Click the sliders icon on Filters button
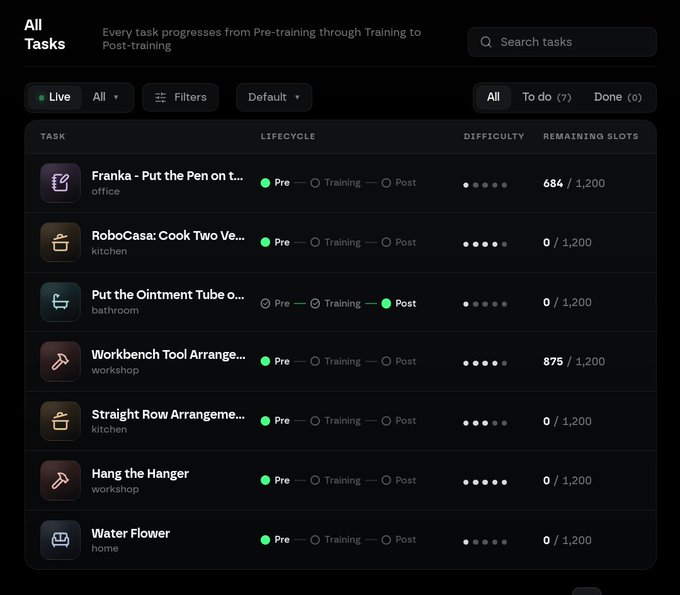 tap(160, 97)
